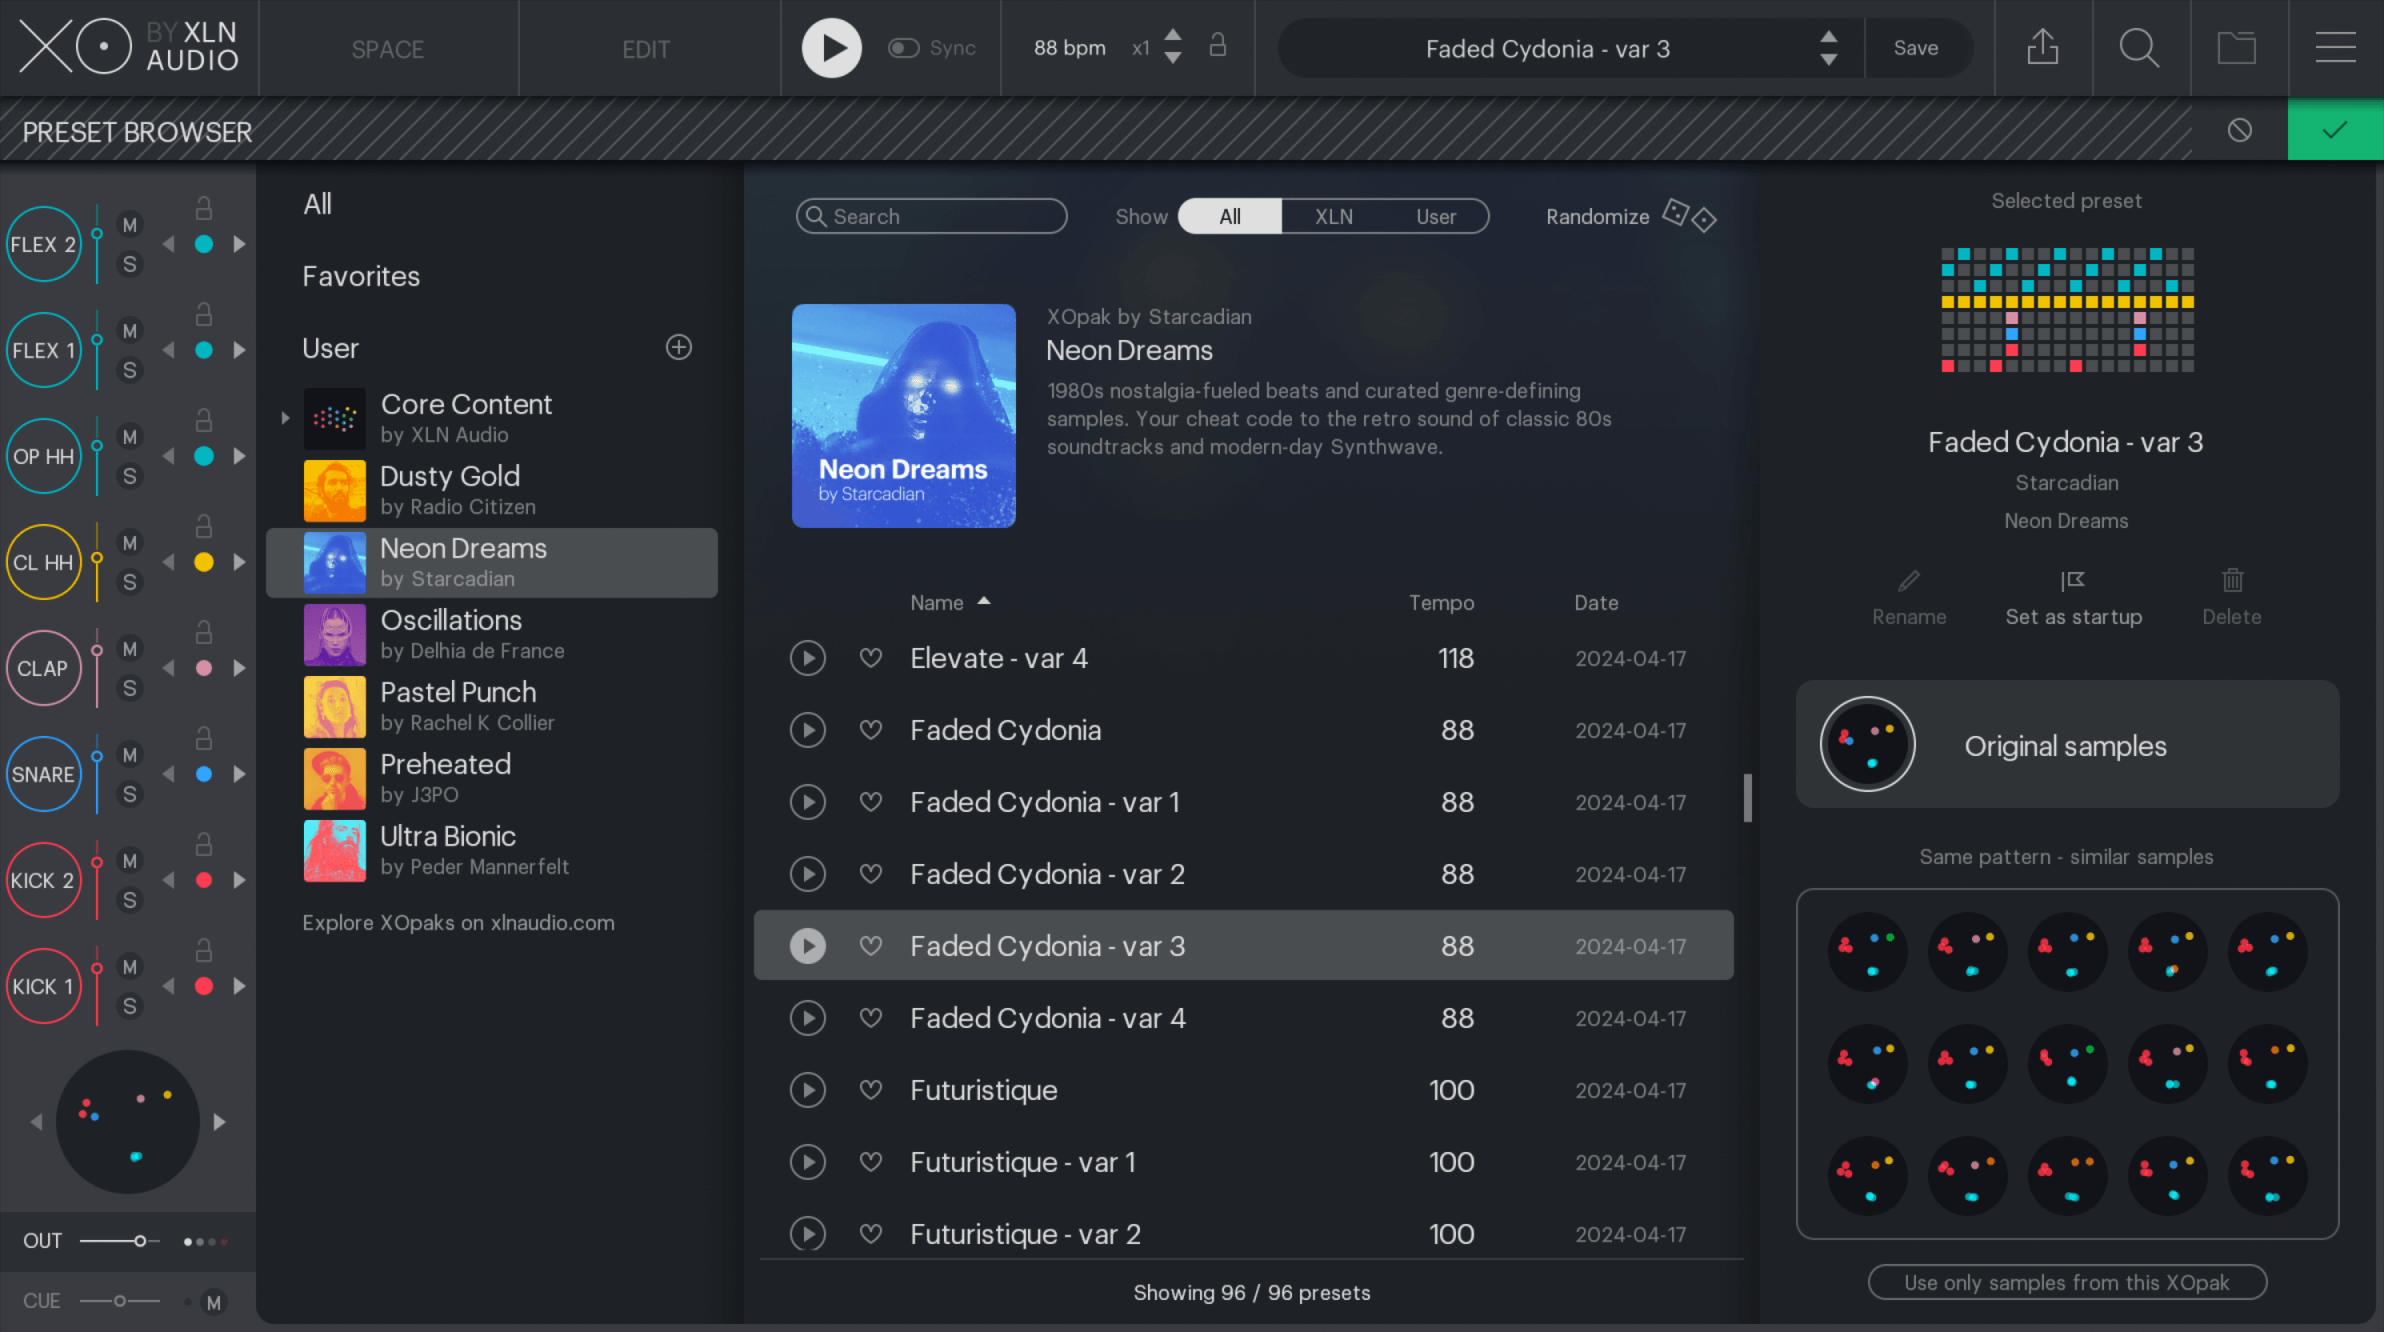The image size is (2384, 1332).
Task: Click the Rename preset icon
Action: click(1909, 579)
